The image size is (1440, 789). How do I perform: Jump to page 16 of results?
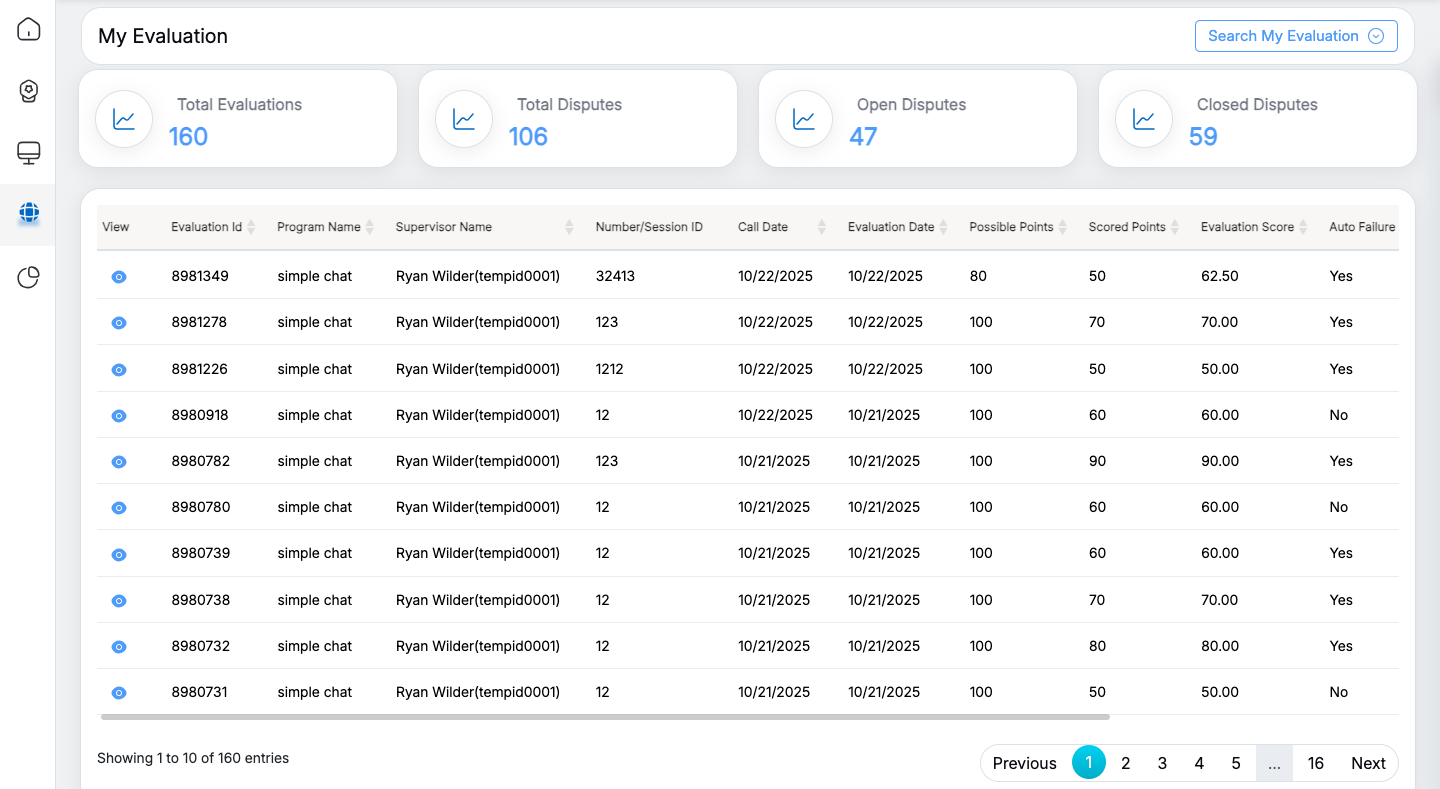pos(1315,763)
